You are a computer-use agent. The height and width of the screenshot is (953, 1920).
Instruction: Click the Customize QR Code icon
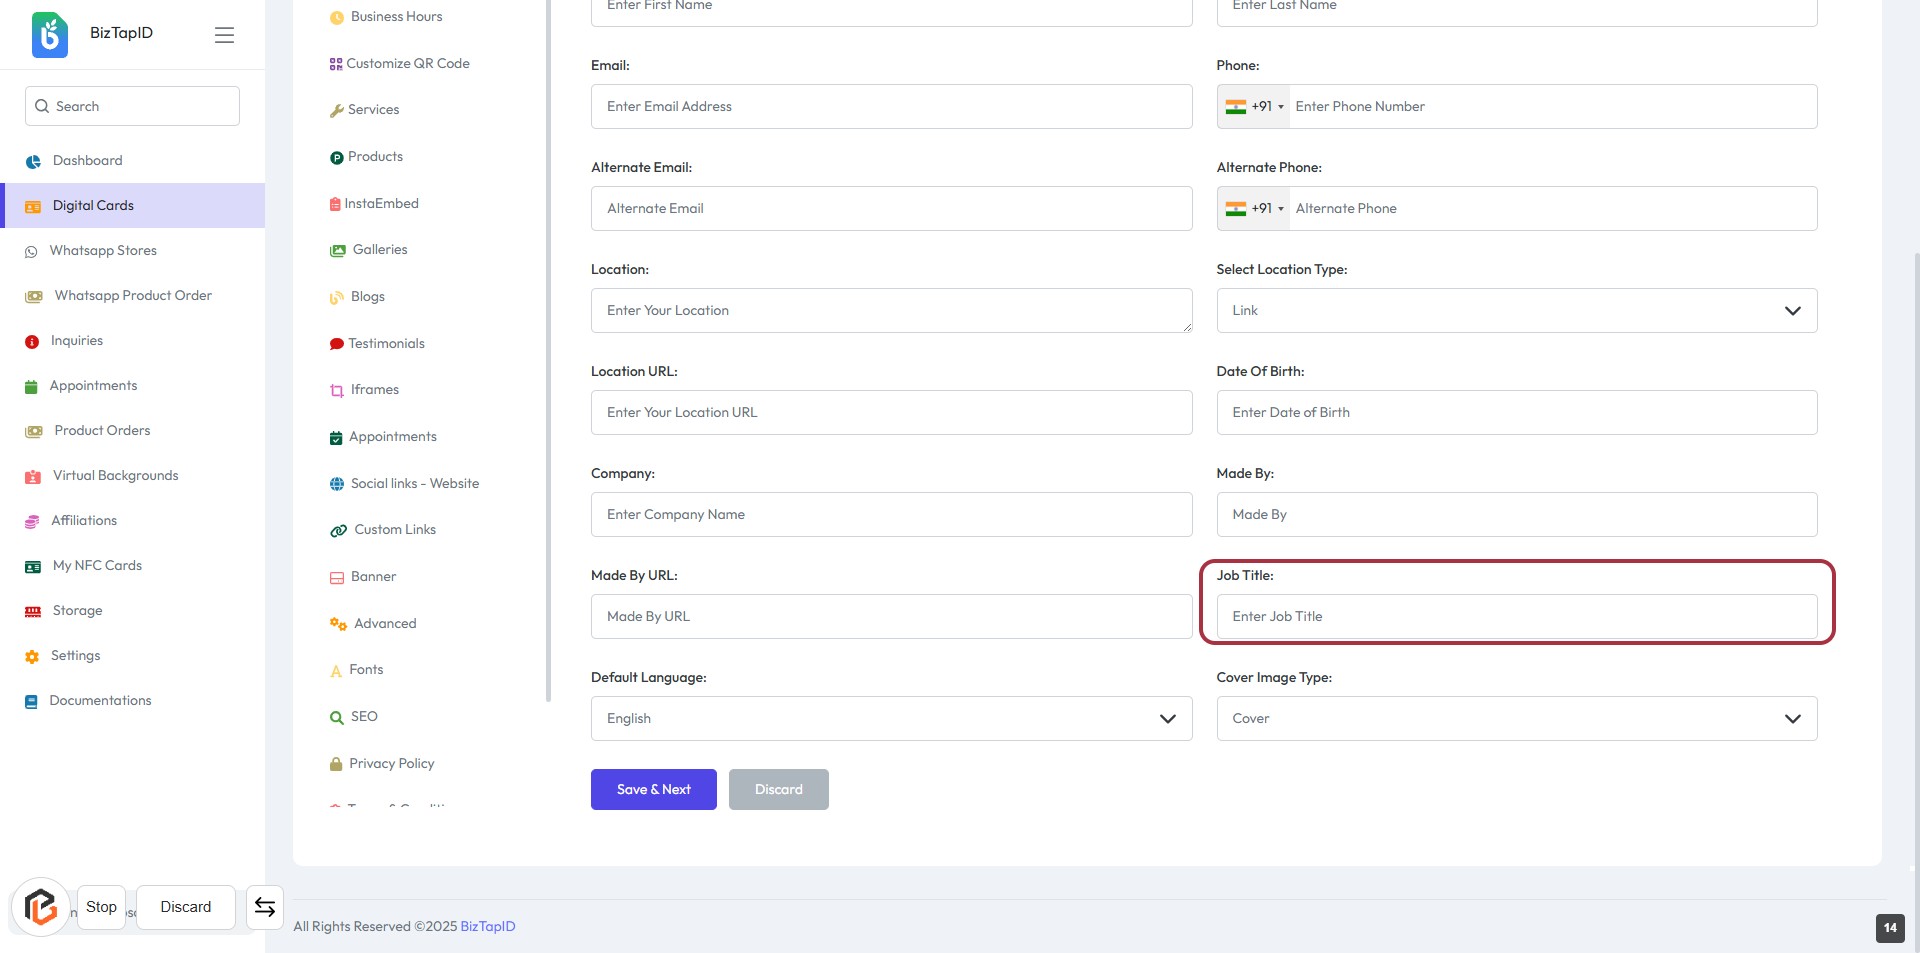coord(336,64)
